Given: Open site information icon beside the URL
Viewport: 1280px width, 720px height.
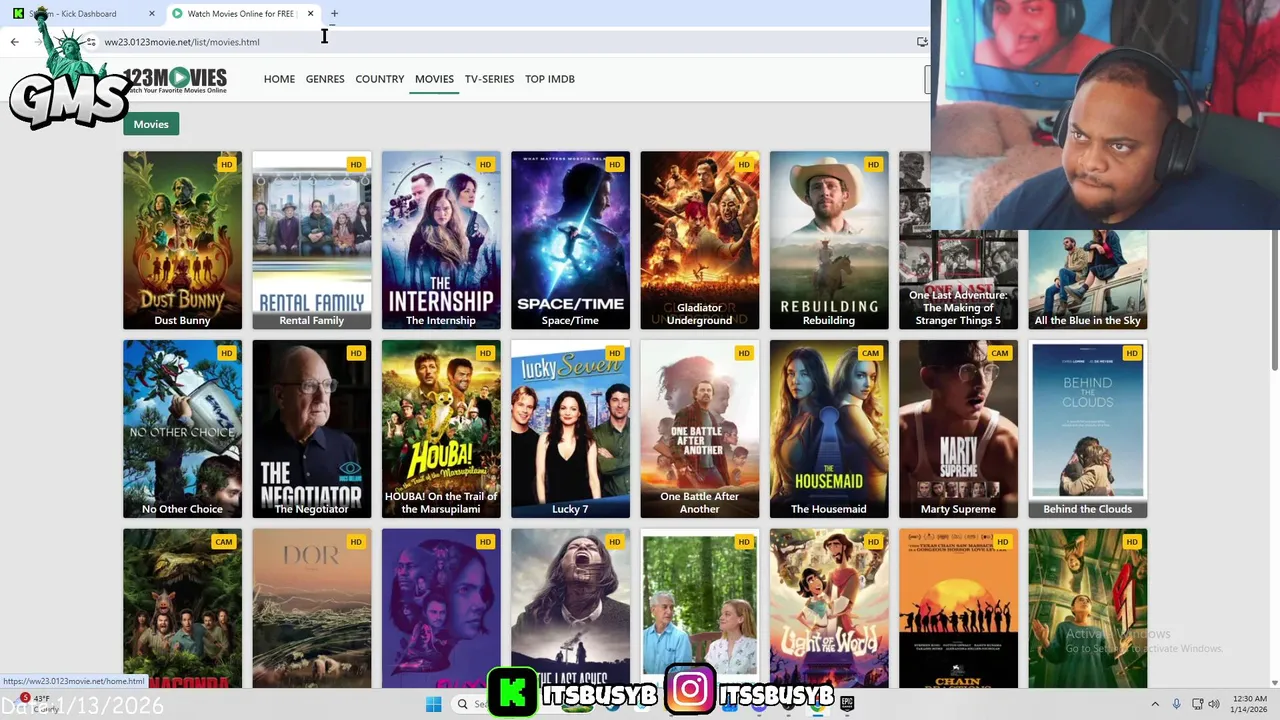Looking at the screenshot, I should [x=91, y=42].
